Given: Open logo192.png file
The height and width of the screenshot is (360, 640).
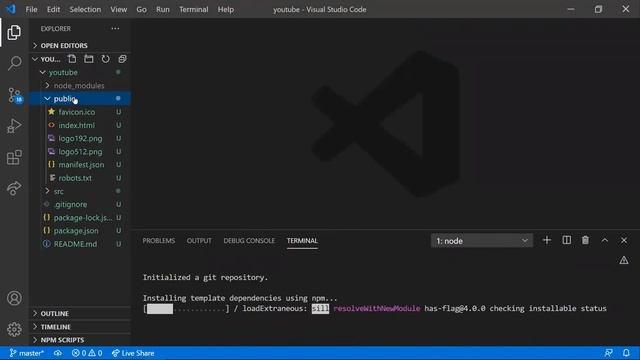Looking at the screenshot, I should 80,138.
